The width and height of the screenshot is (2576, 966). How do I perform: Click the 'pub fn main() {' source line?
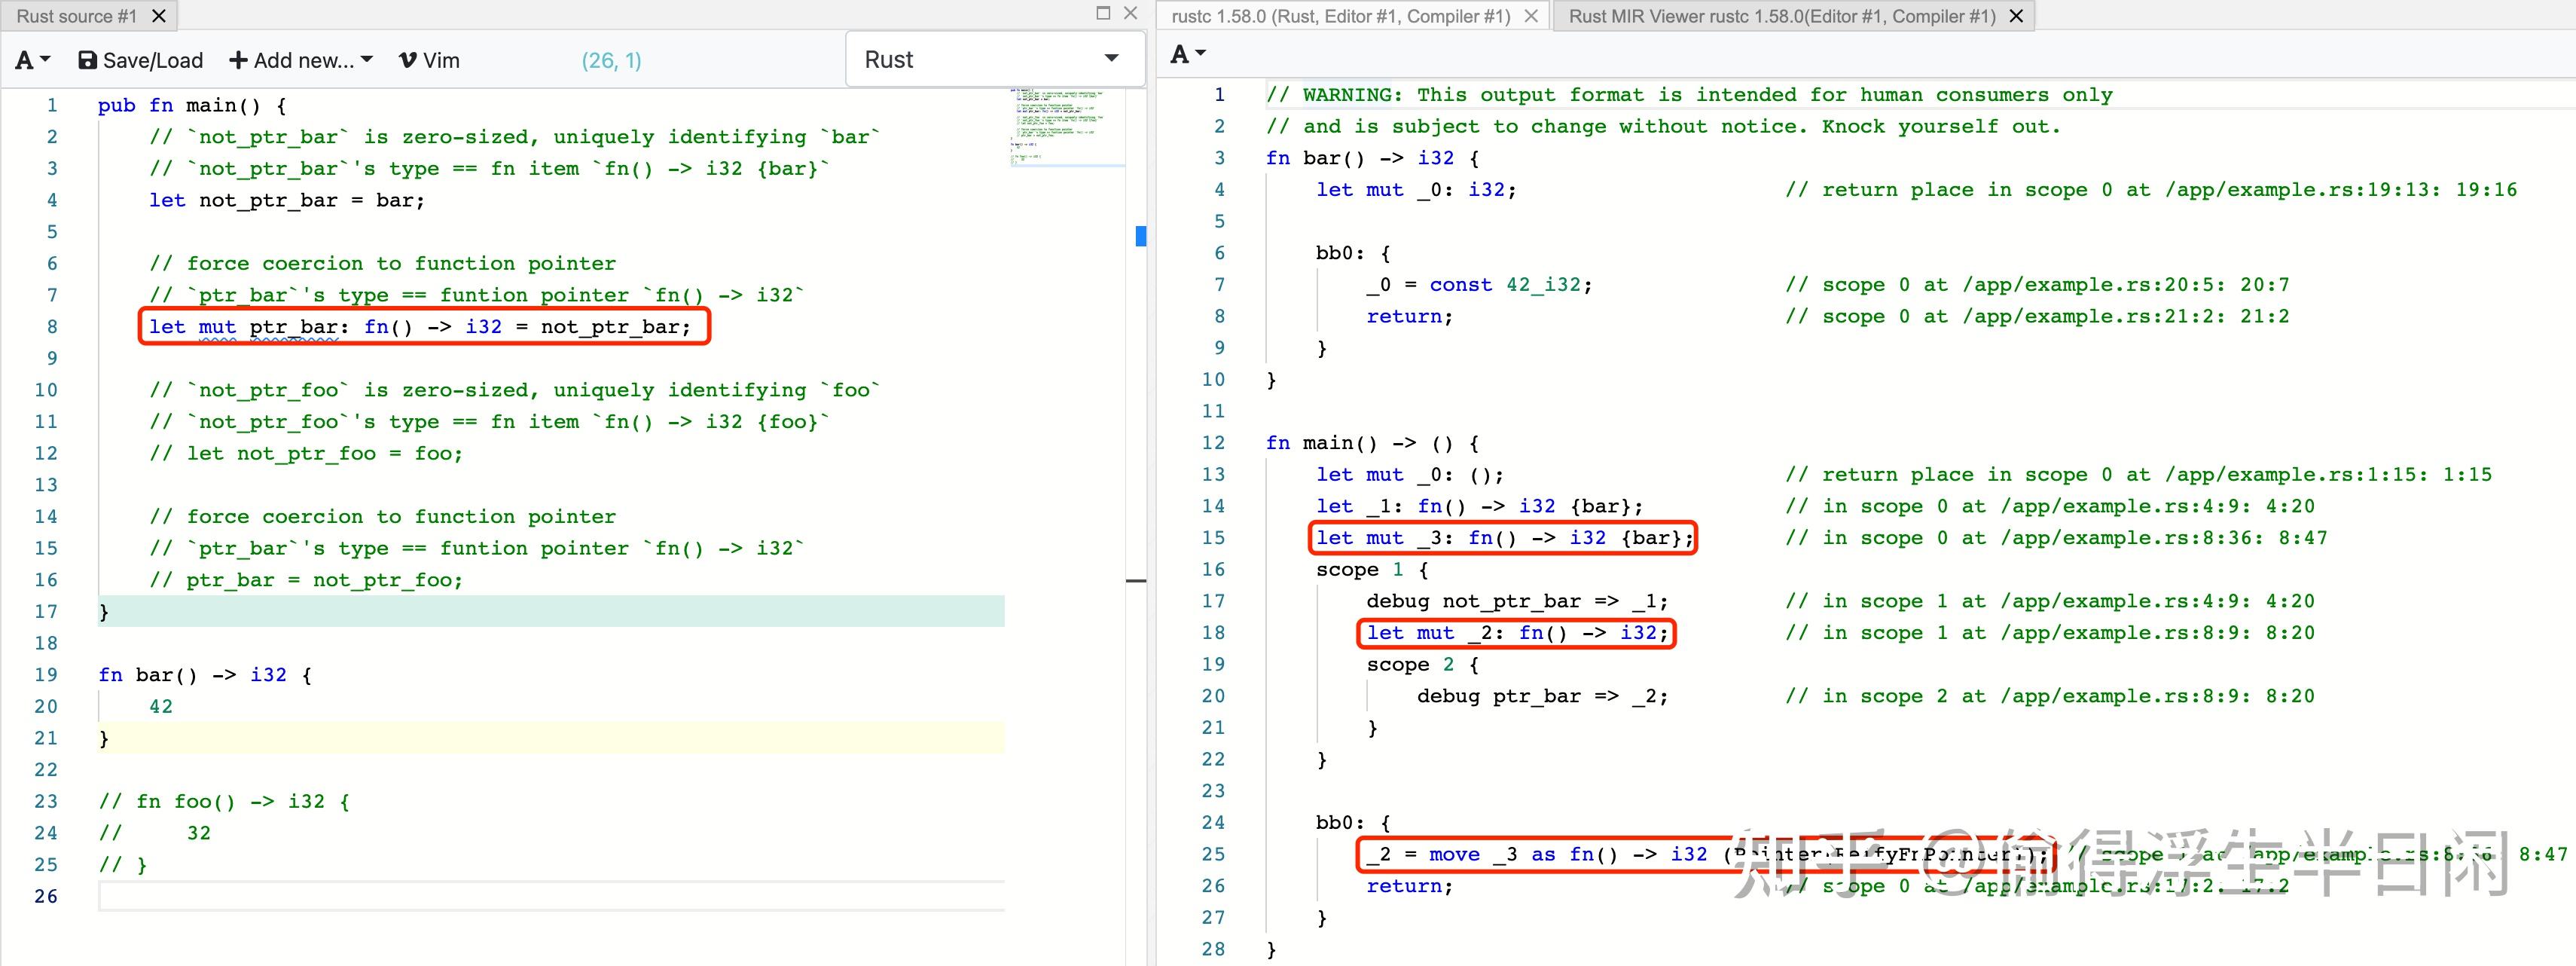pos(192,105)
